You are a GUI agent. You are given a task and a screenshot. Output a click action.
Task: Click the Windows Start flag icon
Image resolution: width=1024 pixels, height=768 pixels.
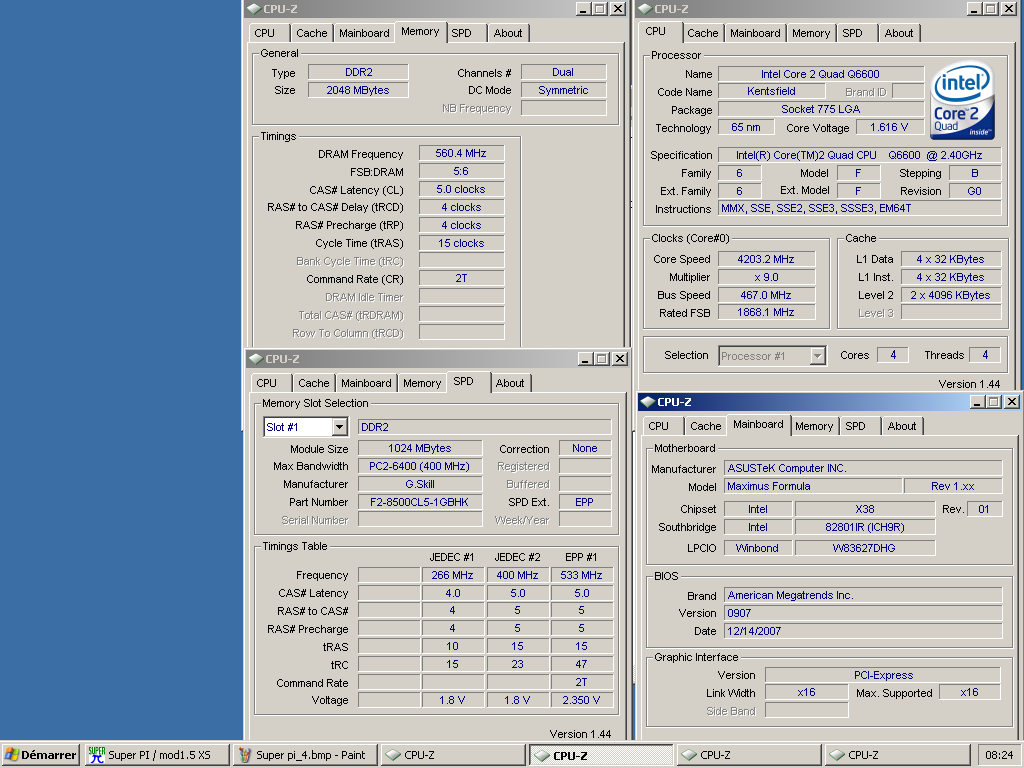(11, 755)
